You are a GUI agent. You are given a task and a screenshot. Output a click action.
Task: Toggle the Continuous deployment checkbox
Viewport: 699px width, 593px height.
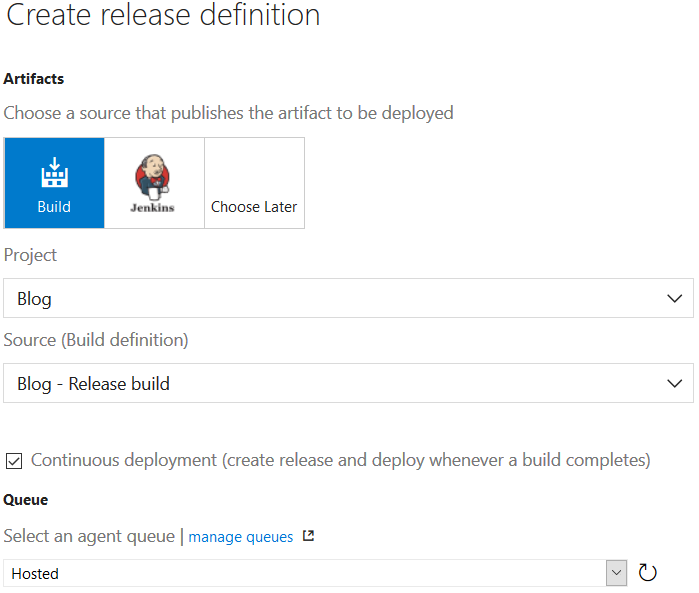[x=14, y=461]
